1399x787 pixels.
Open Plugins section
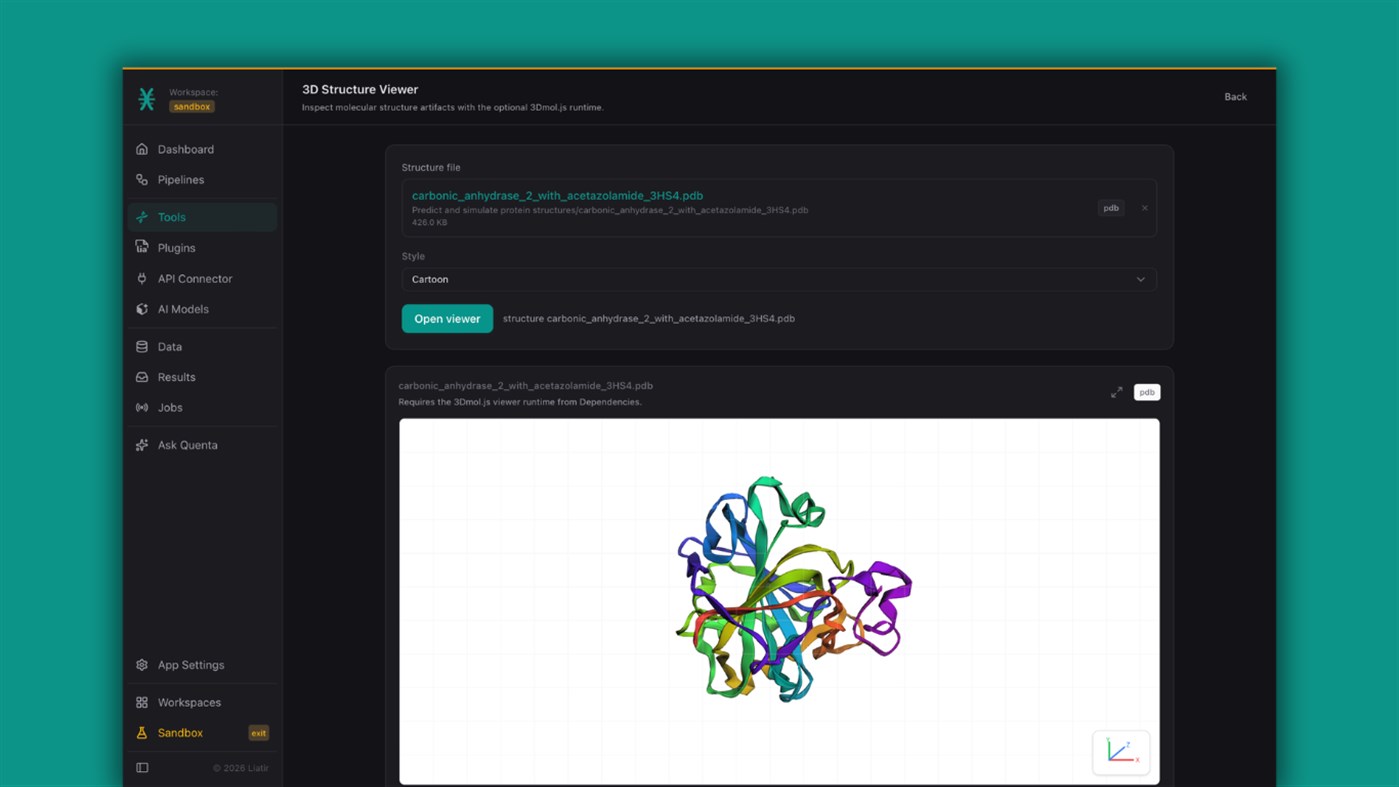(202, 248)
